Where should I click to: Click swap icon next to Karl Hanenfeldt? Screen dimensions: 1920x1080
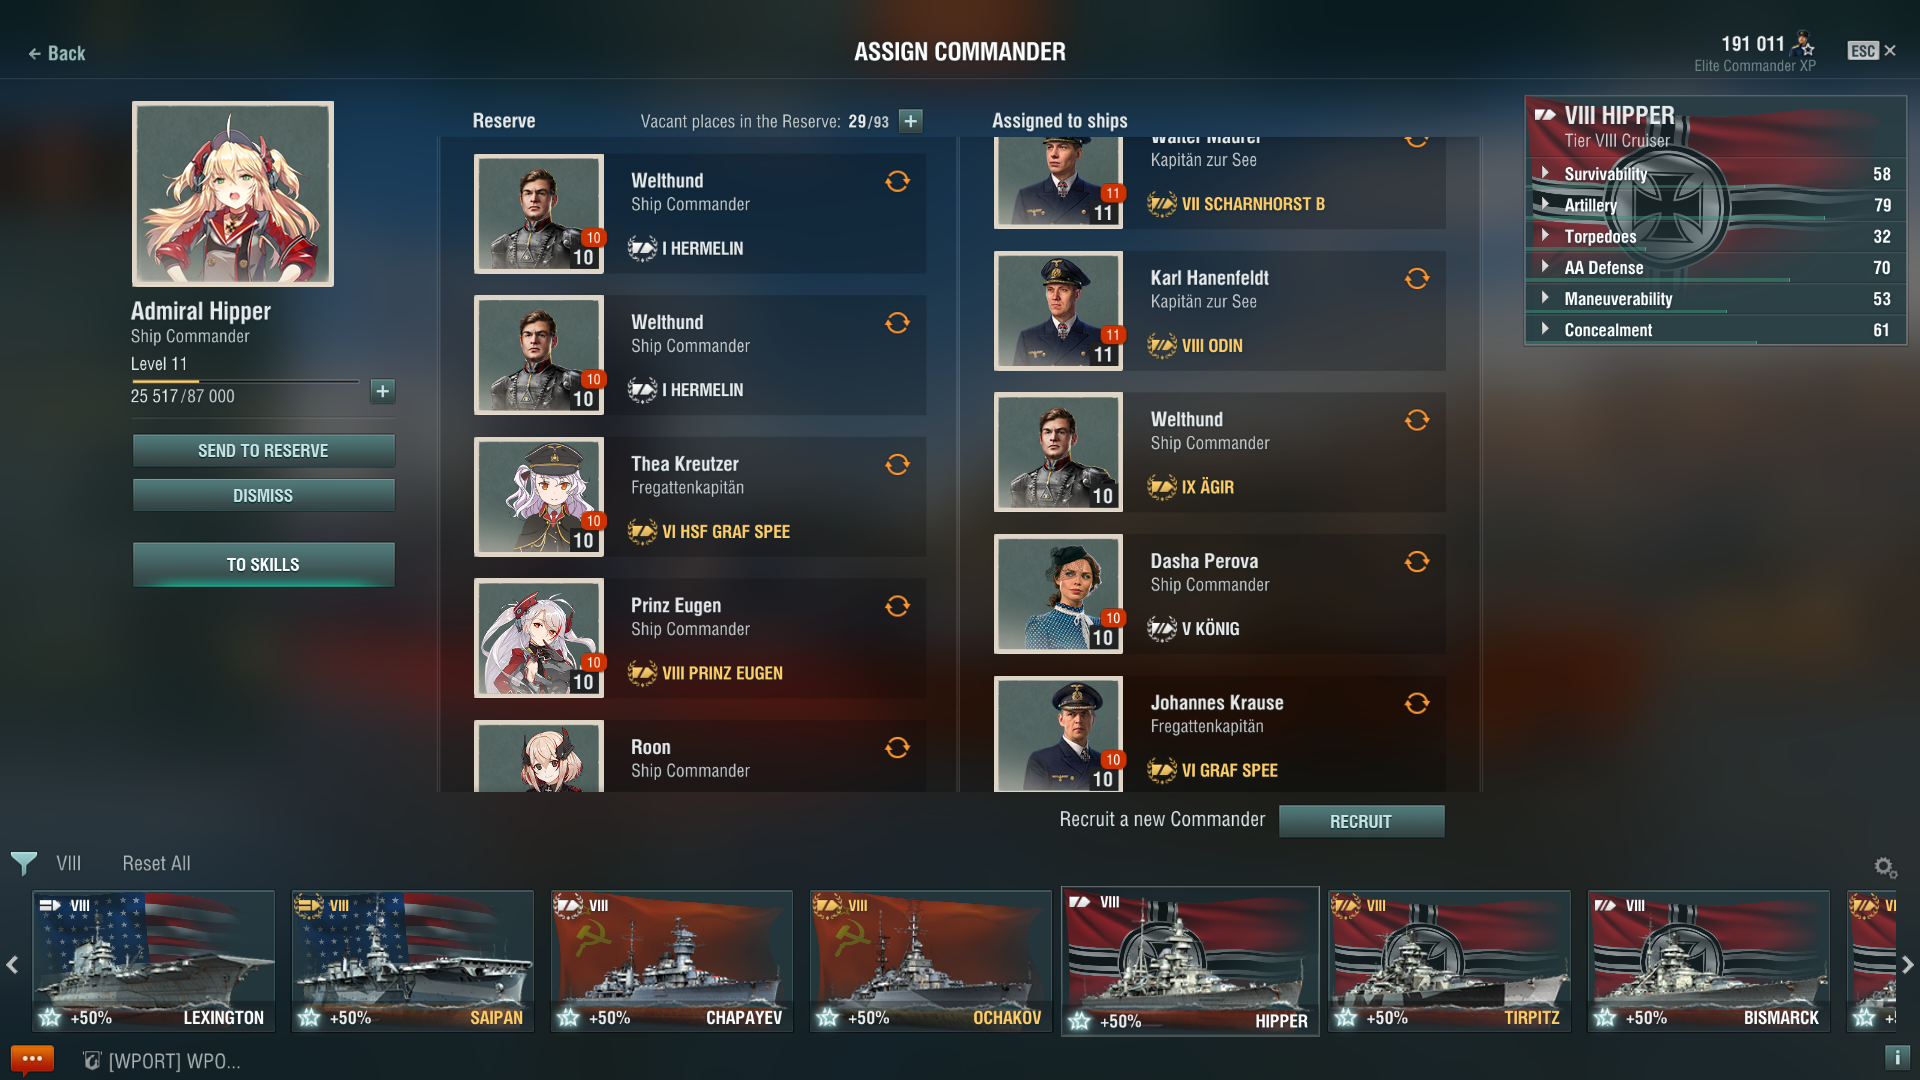pyautogui.click(x=1416, y=278)
